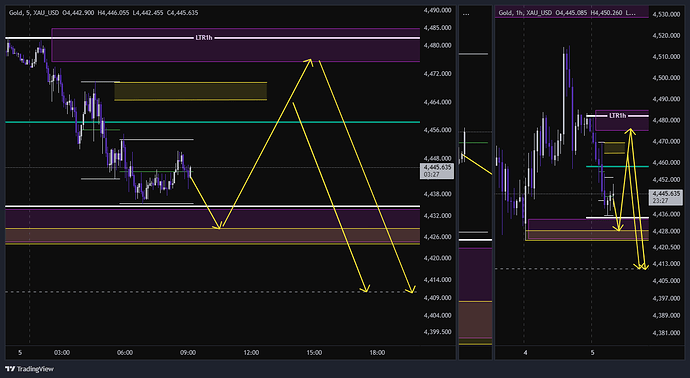Click date label 4 on the 1h time axis
The image size is (690, 378).
(x=525, y=352)
